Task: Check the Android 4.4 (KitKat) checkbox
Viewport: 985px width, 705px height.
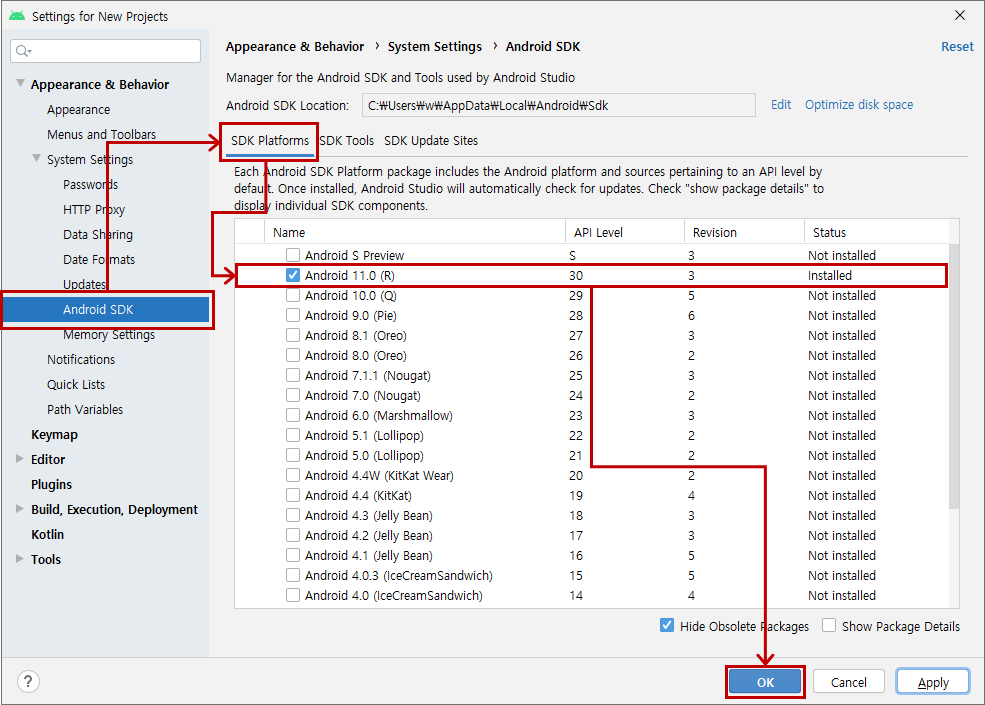Action: tap(293, 495)
